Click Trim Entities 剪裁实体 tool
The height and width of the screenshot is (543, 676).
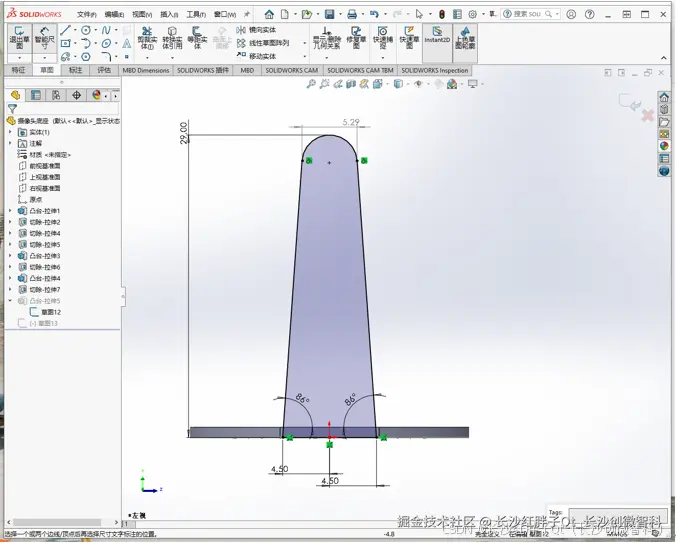(147, 38)
